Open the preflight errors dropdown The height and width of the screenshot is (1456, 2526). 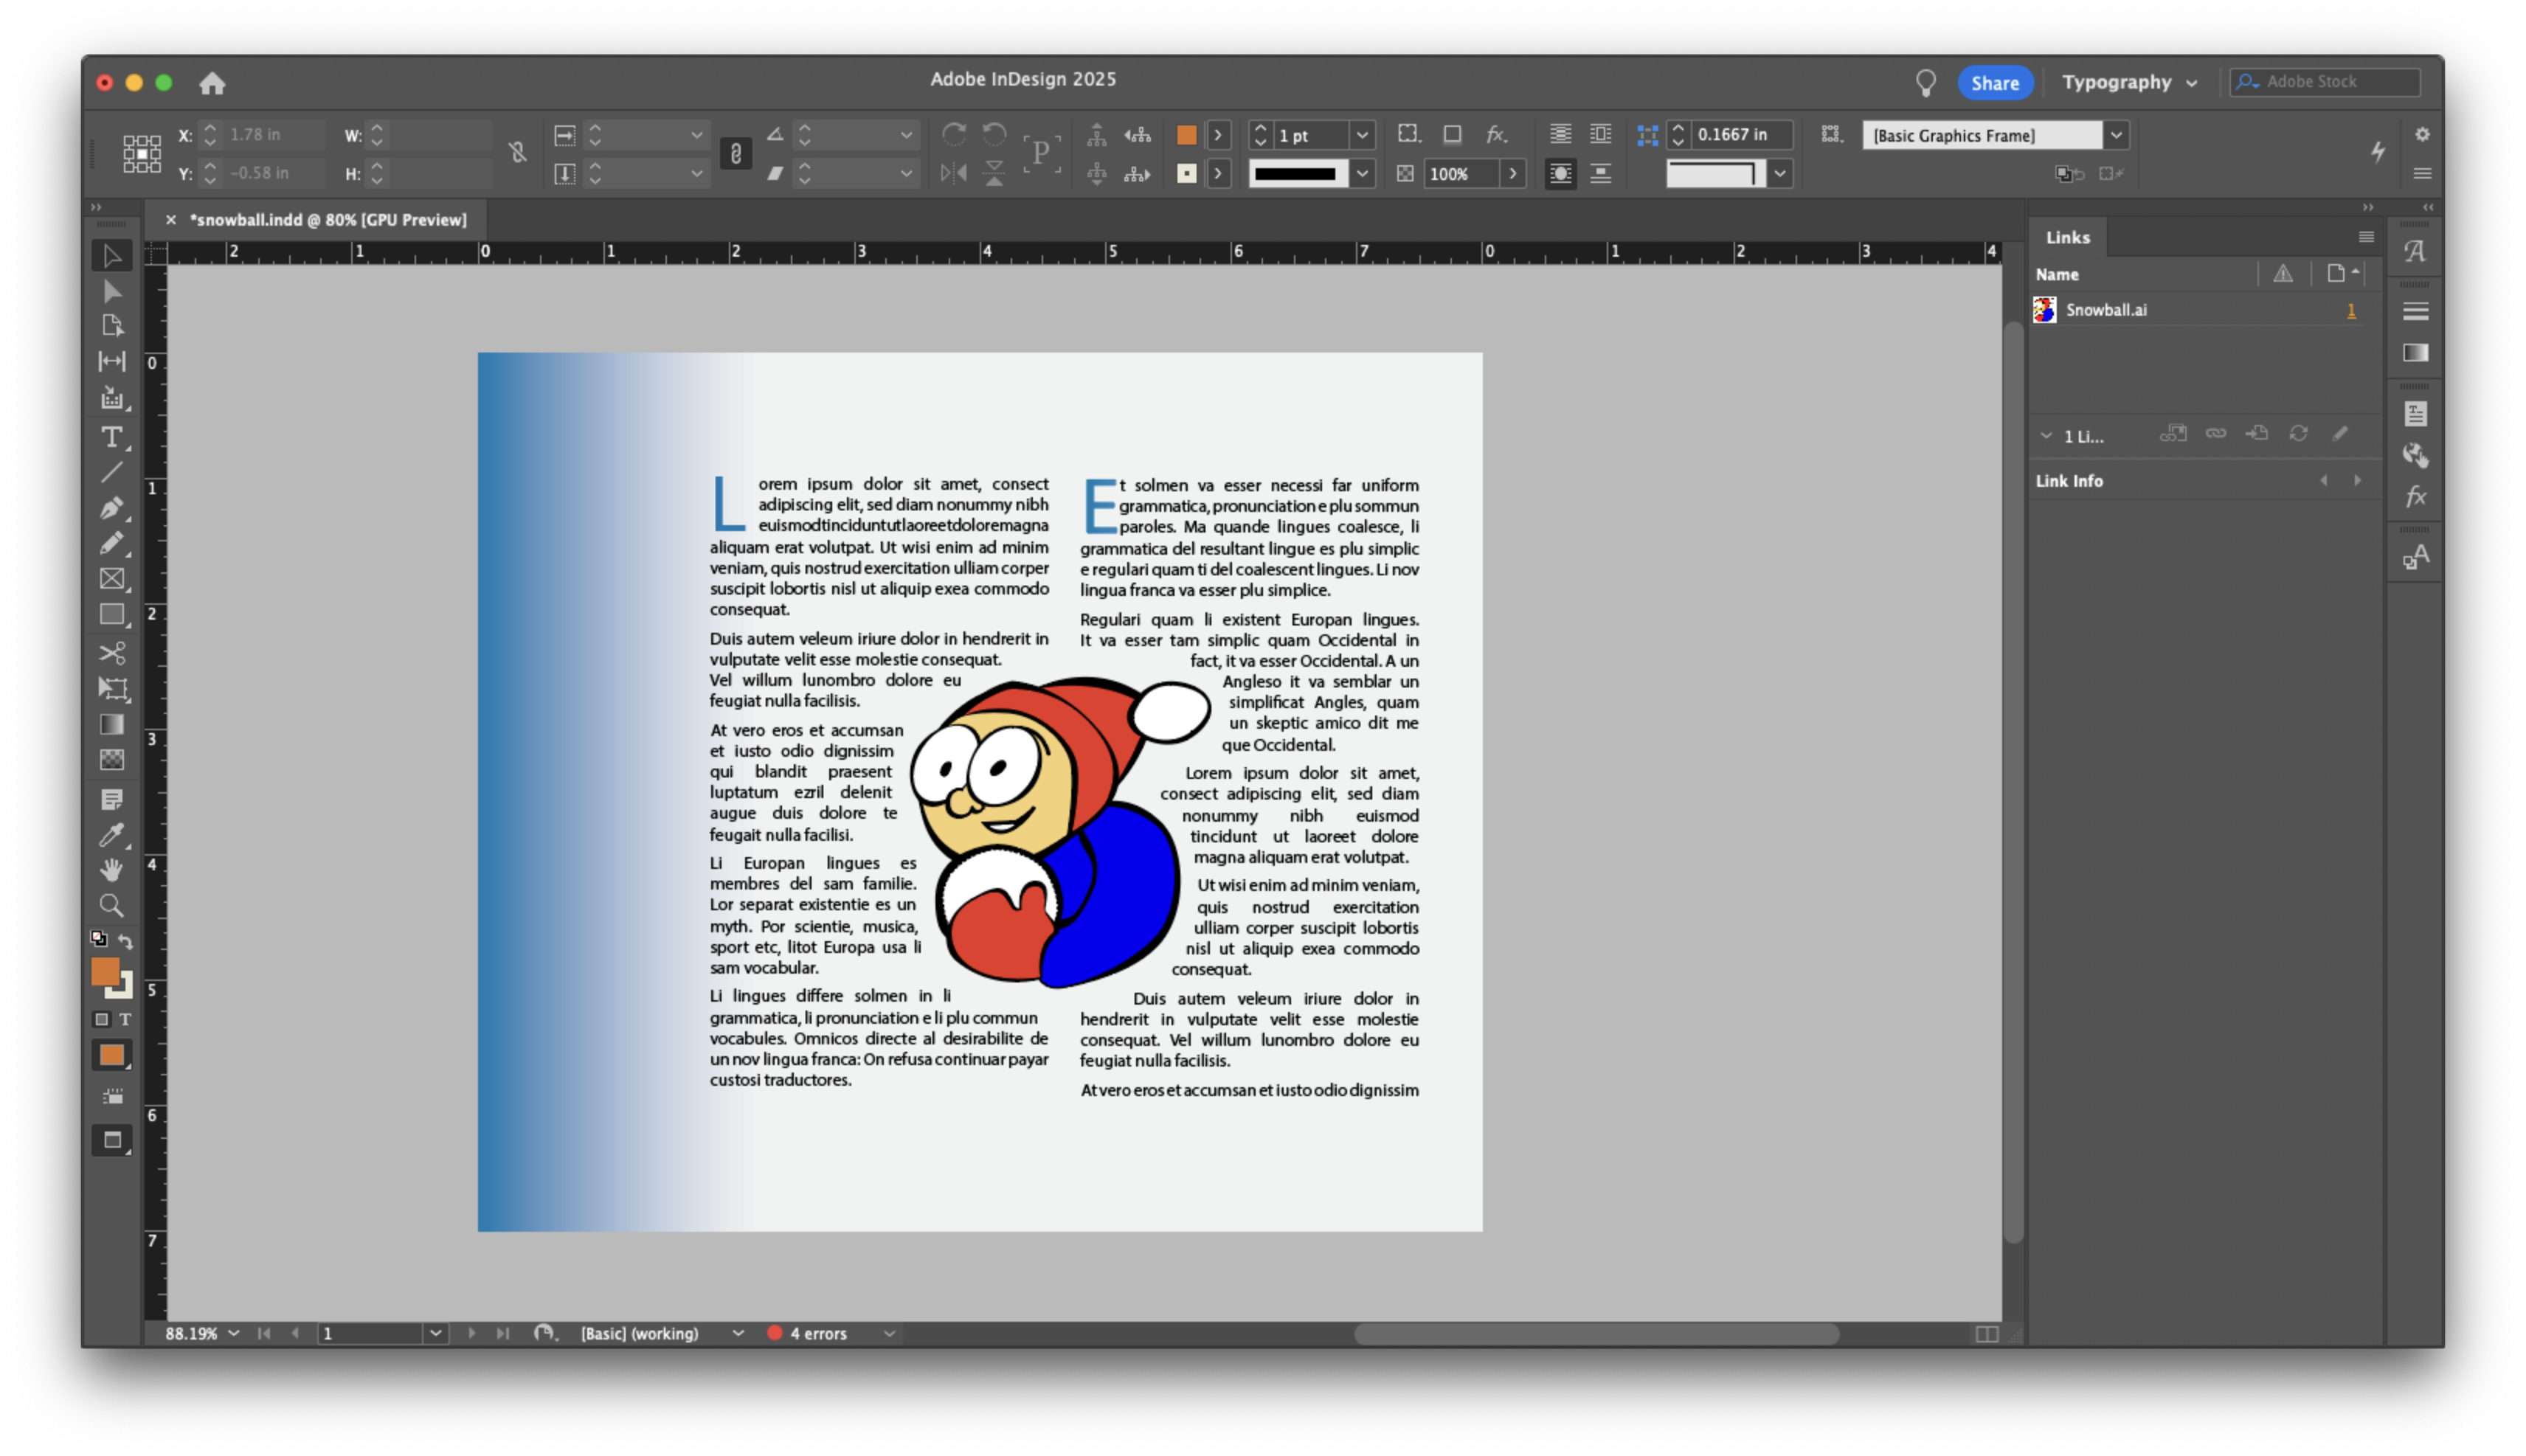coord(888,1333)
